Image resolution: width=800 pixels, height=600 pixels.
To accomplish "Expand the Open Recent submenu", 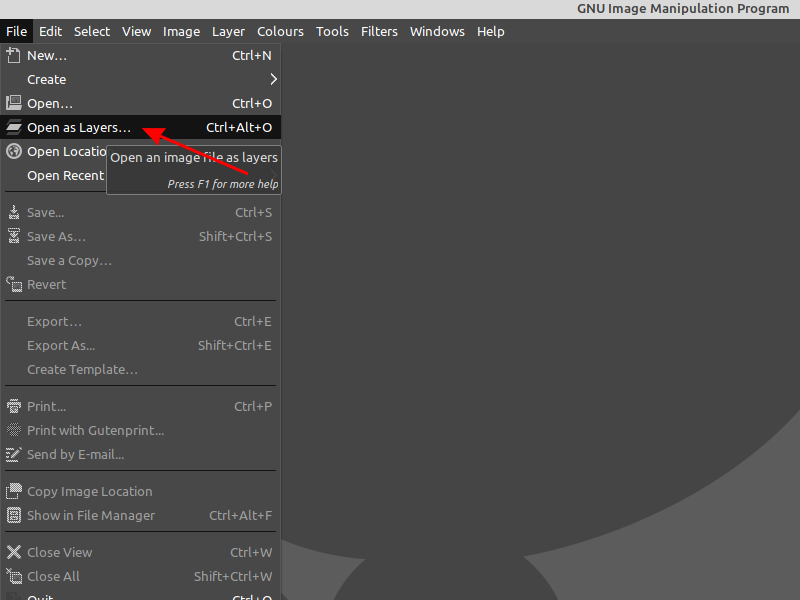I will tap(65, 176).
